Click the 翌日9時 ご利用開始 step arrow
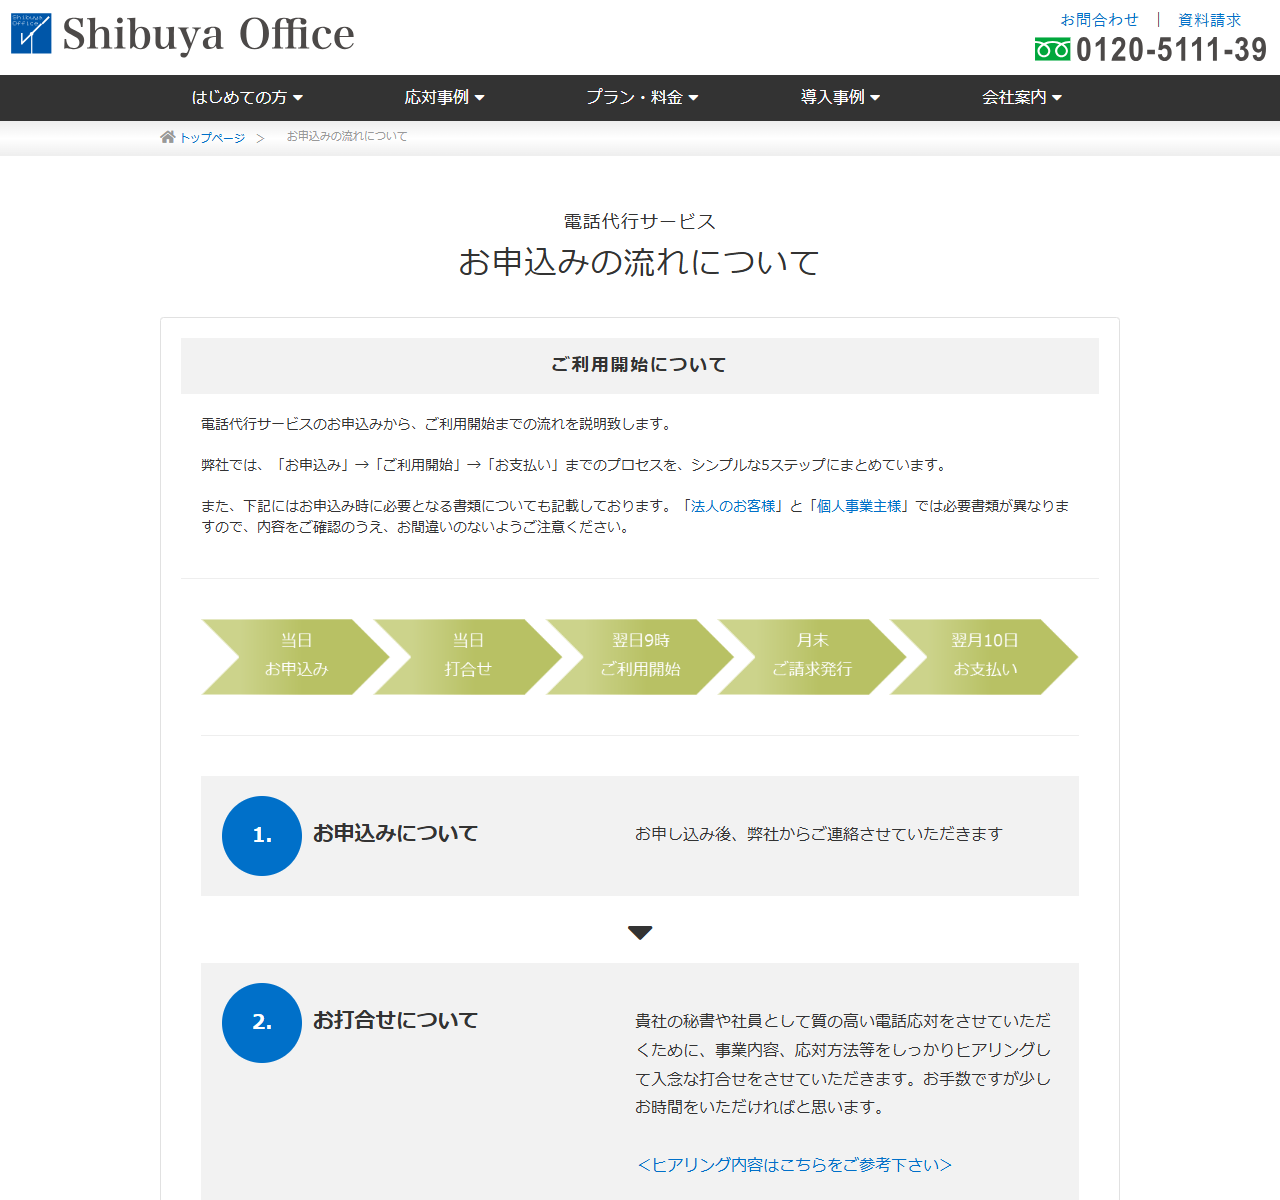Image resolution: width=1280 pixels, height=1200 pixels. coord(640,656)
